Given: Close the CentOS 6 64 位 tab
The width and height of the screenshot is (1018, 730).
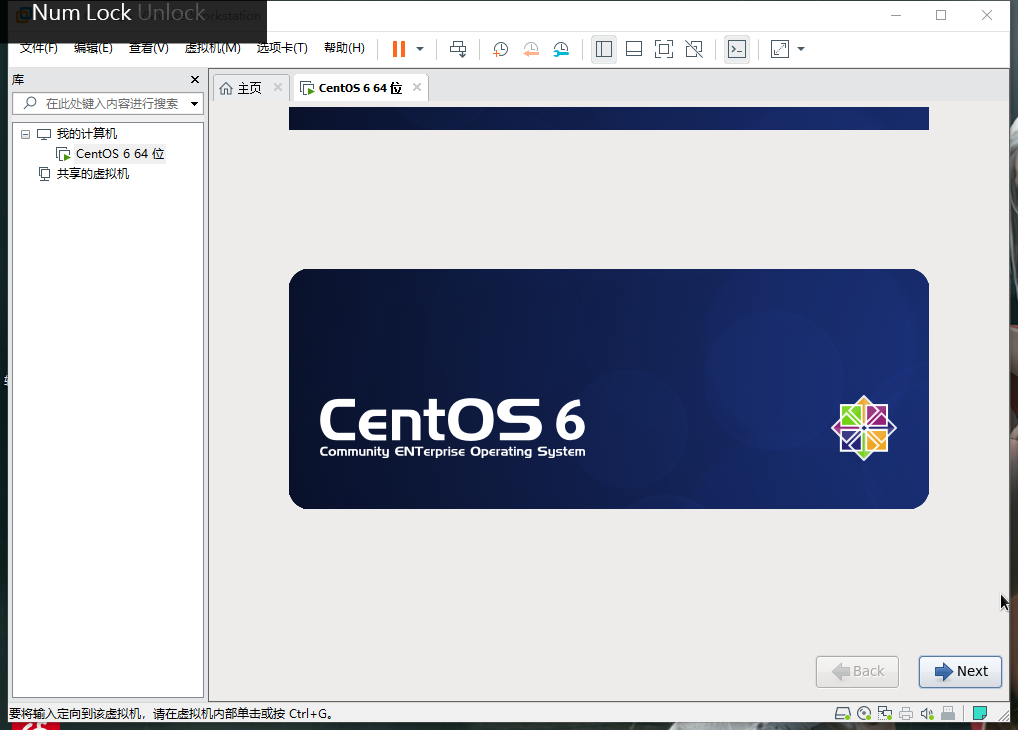Looking at the screenshot, I should [417, 87].
